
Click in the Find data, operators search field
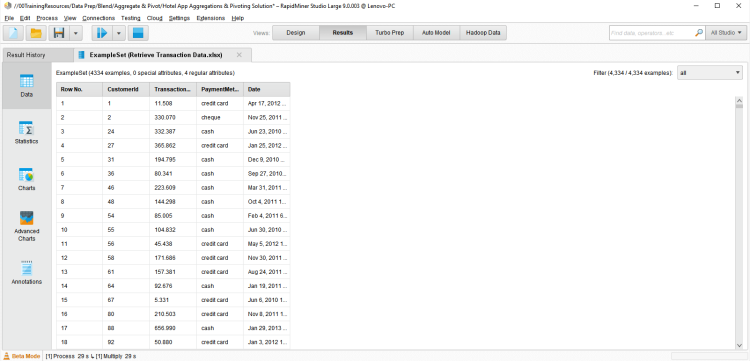[x=651, y=33]
